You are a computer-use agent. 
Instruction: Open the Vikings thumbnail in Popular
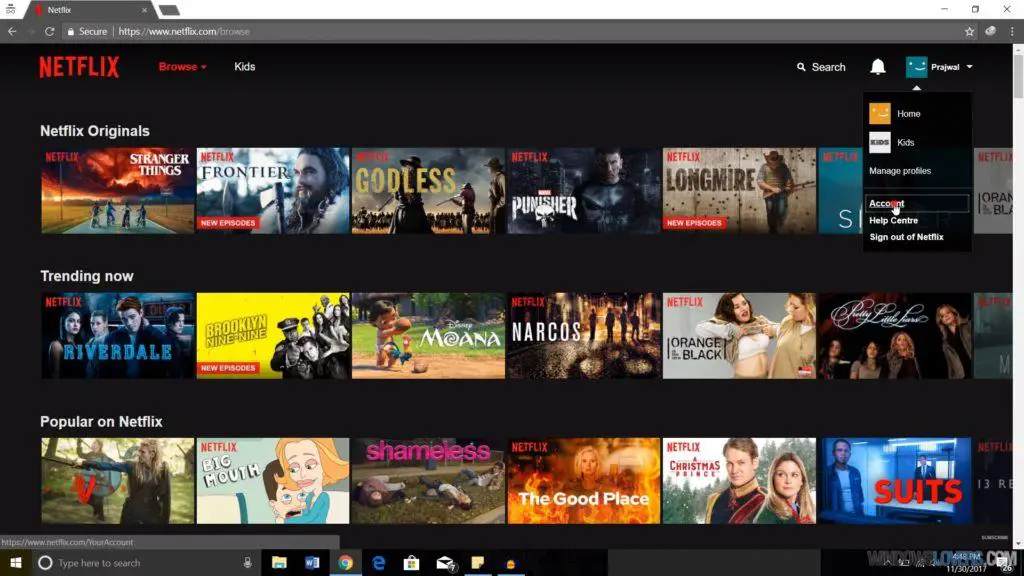[x=118, y=481]
